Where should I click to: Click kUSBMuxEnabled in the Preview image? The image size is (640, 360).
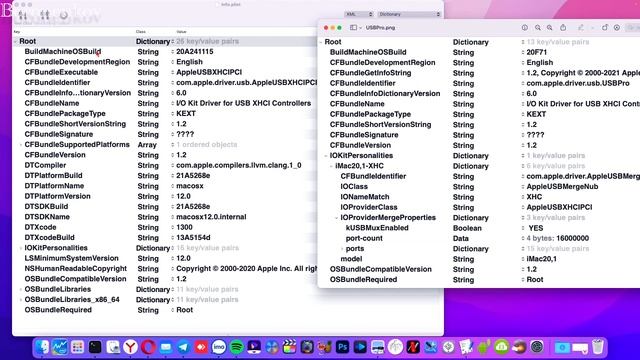coord(377,228)
